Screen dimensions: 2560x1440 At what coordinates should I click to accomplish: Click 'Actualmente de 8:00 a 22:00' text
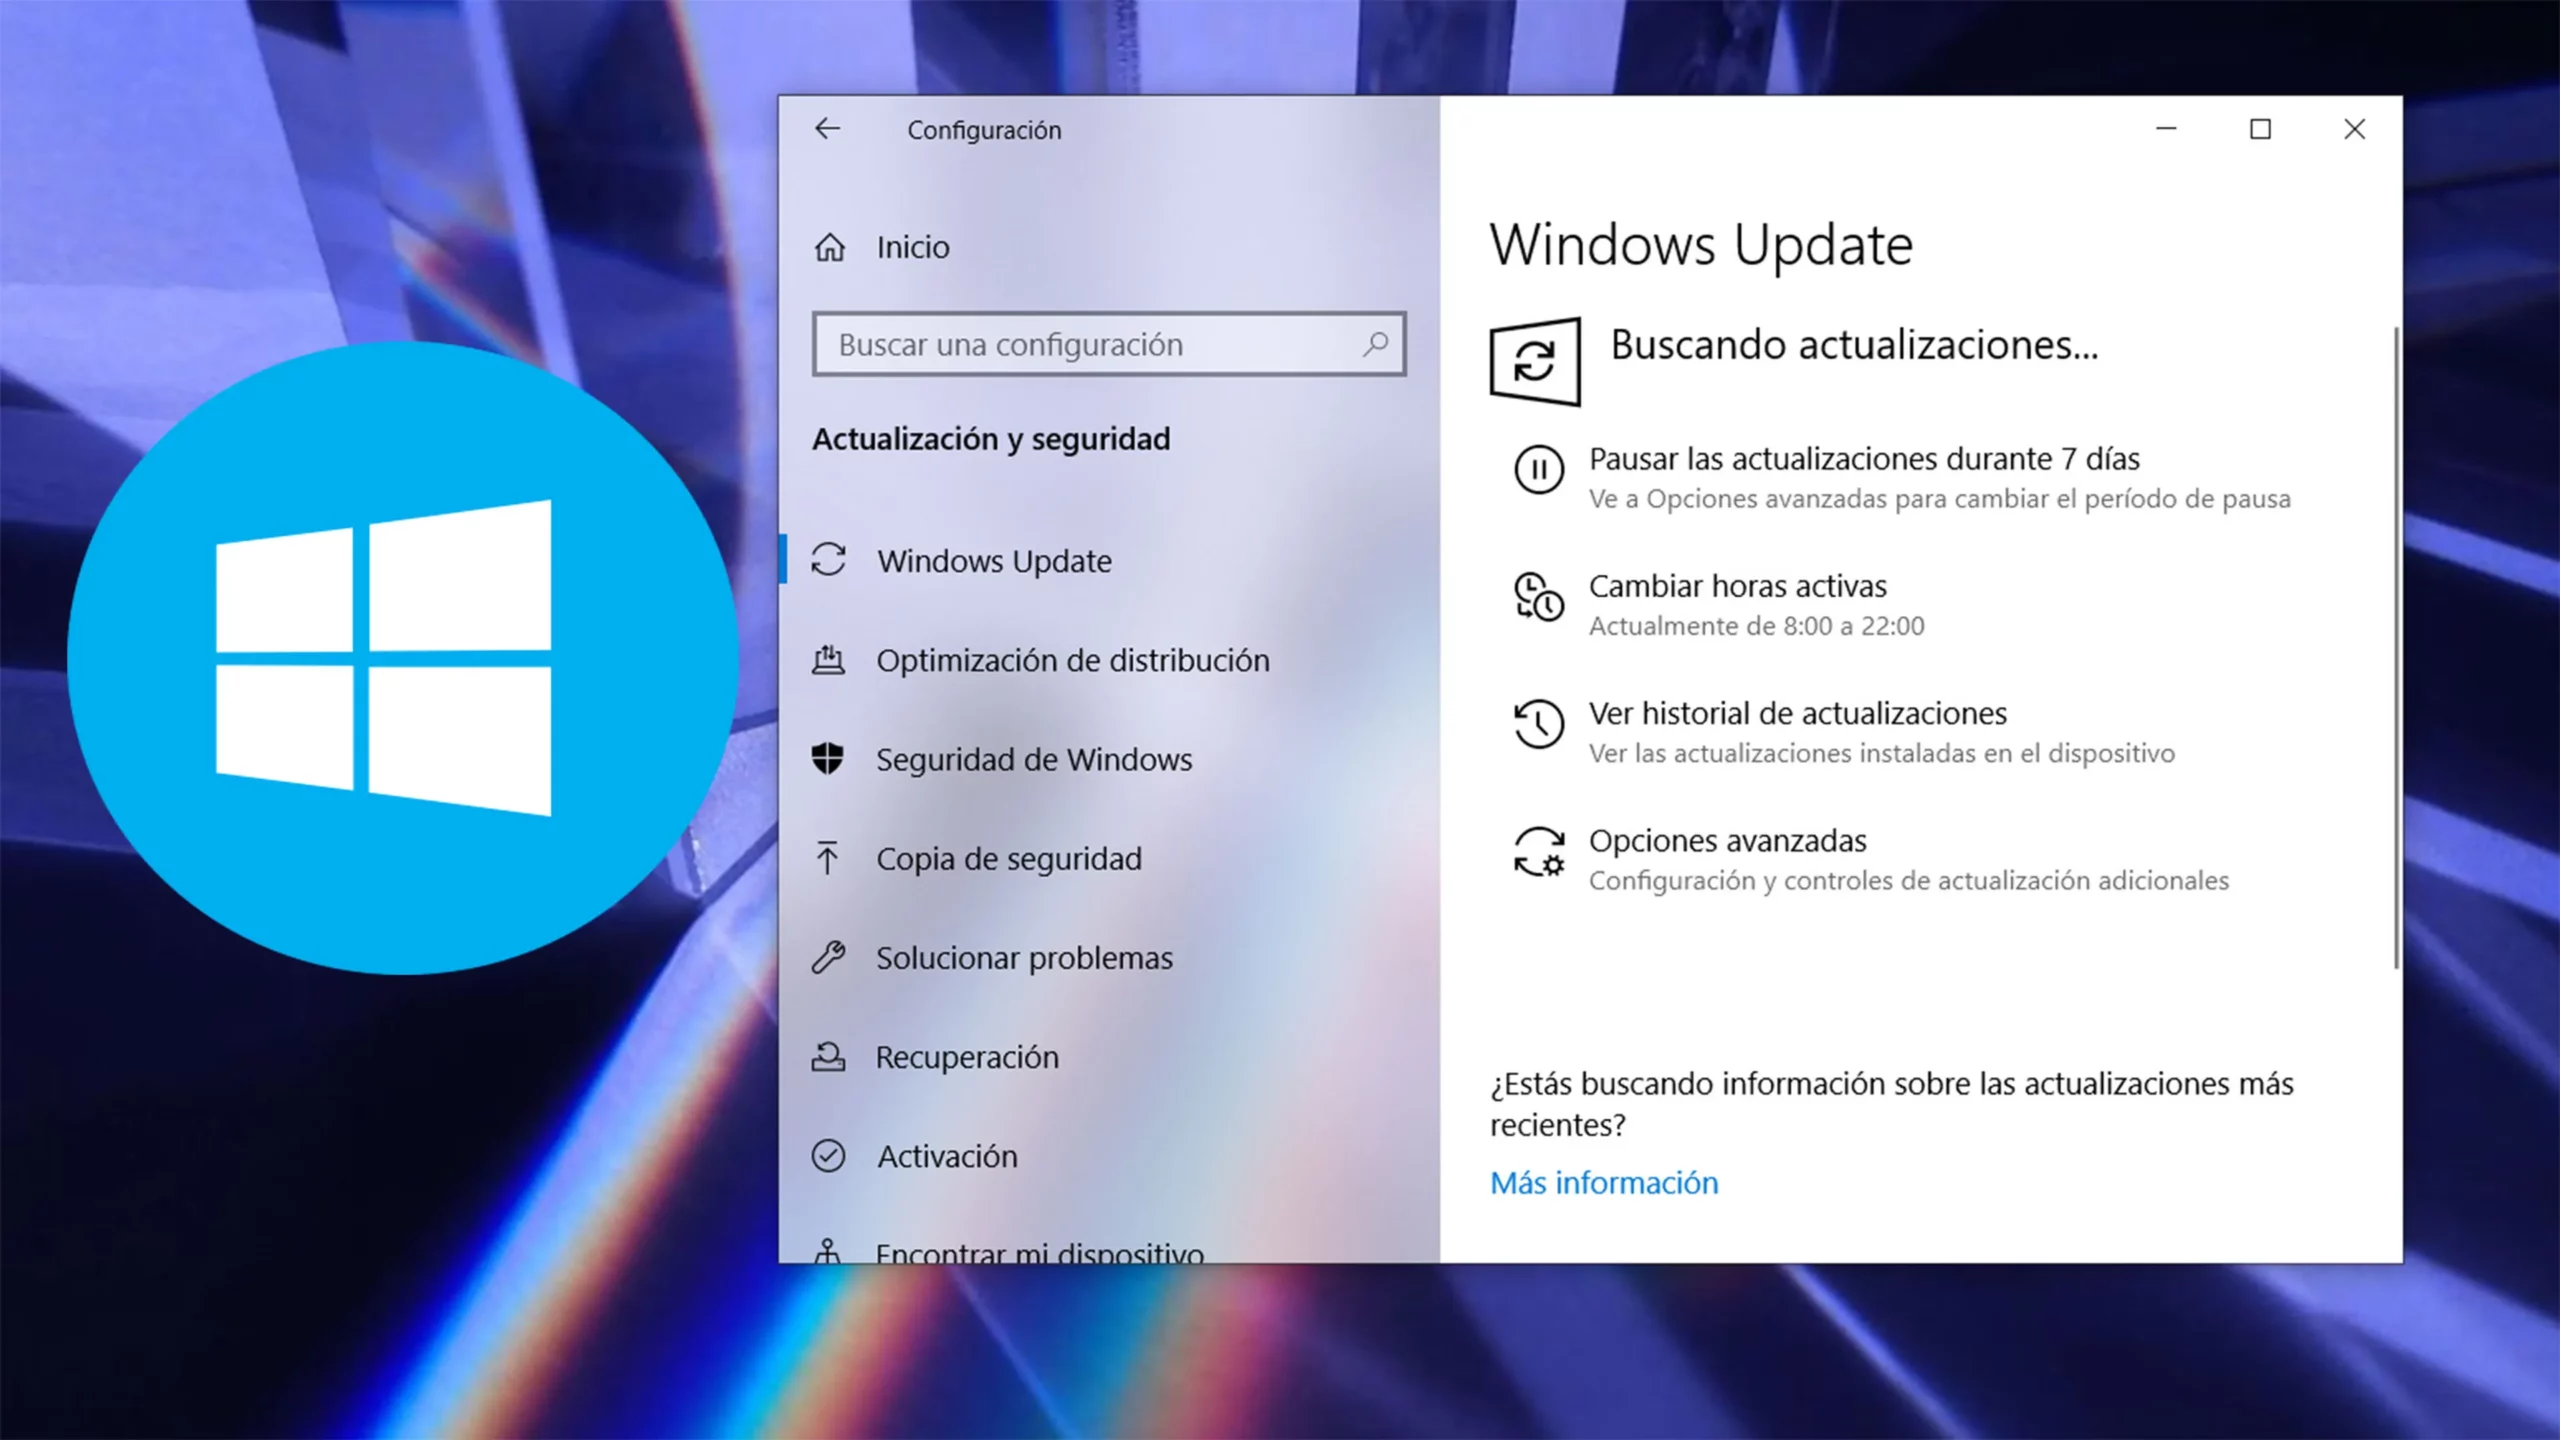1757,626
